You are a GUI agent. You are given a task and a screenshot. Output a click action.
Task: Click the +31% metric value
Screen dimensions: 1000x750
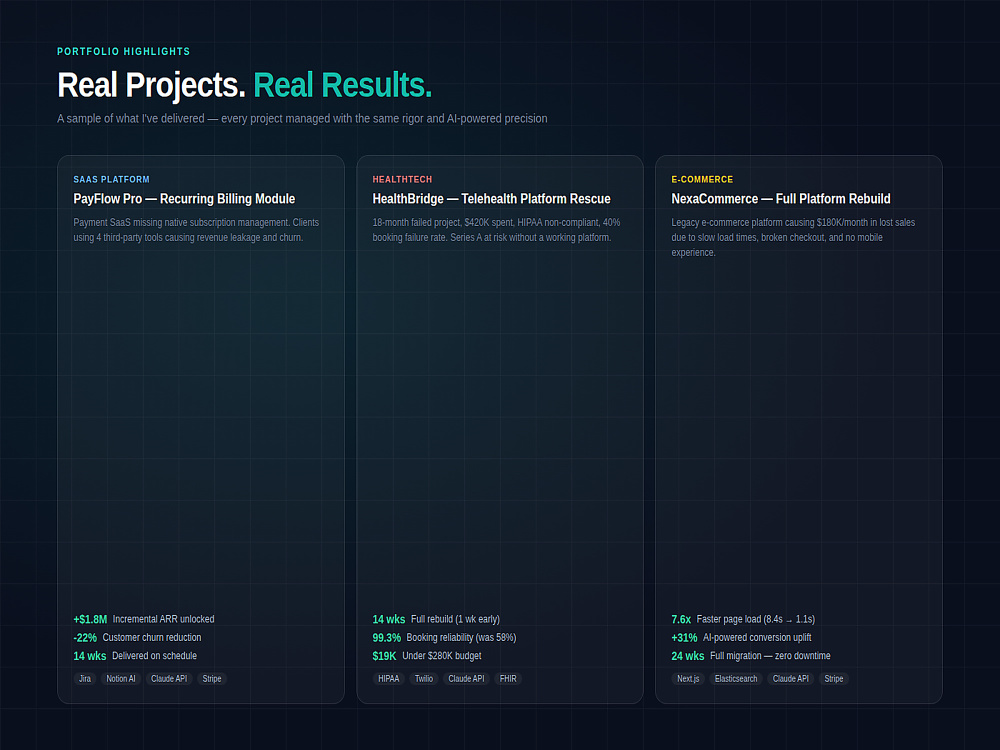[x=684, y=638]
